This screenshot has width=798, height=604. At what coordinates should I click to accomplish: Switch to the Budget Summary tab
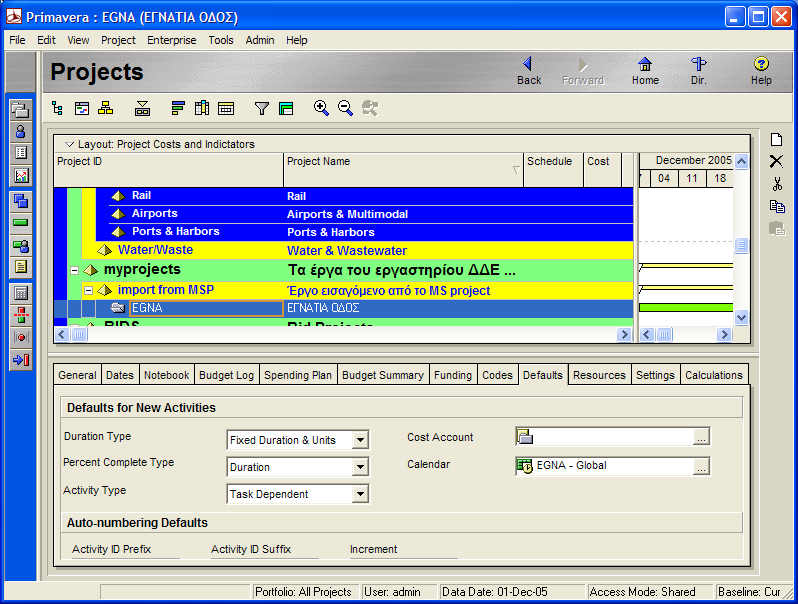383,375
